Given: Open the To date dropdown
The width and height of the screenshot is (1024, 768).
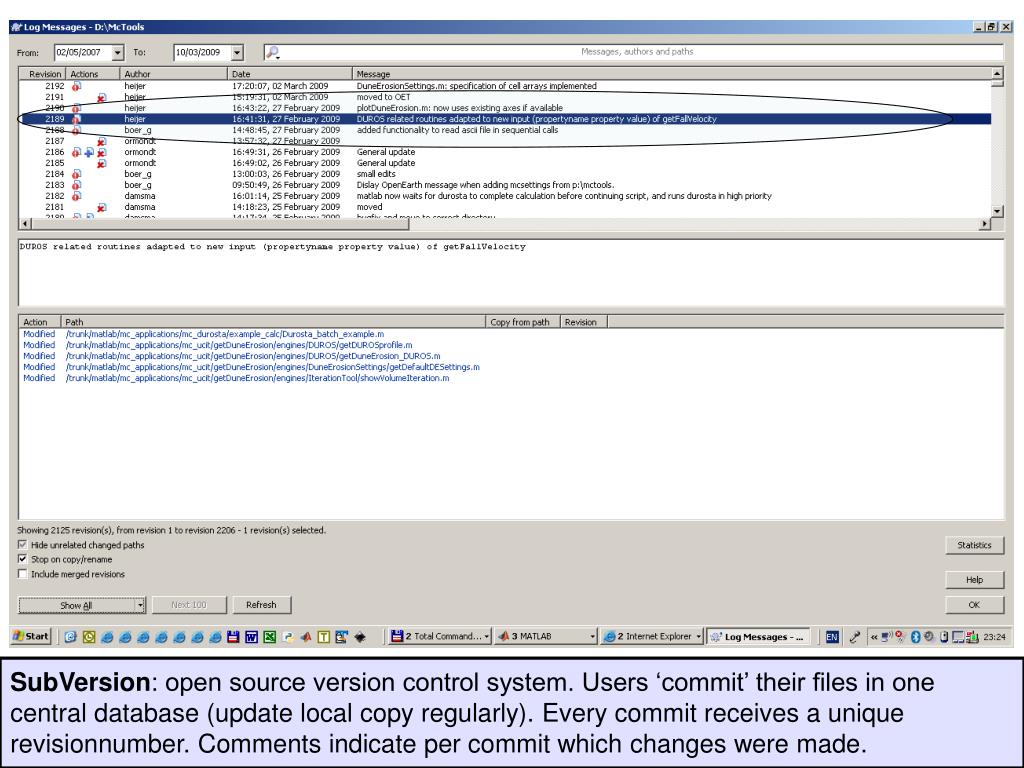Looking at the screenshot, I should click(237, 52).
